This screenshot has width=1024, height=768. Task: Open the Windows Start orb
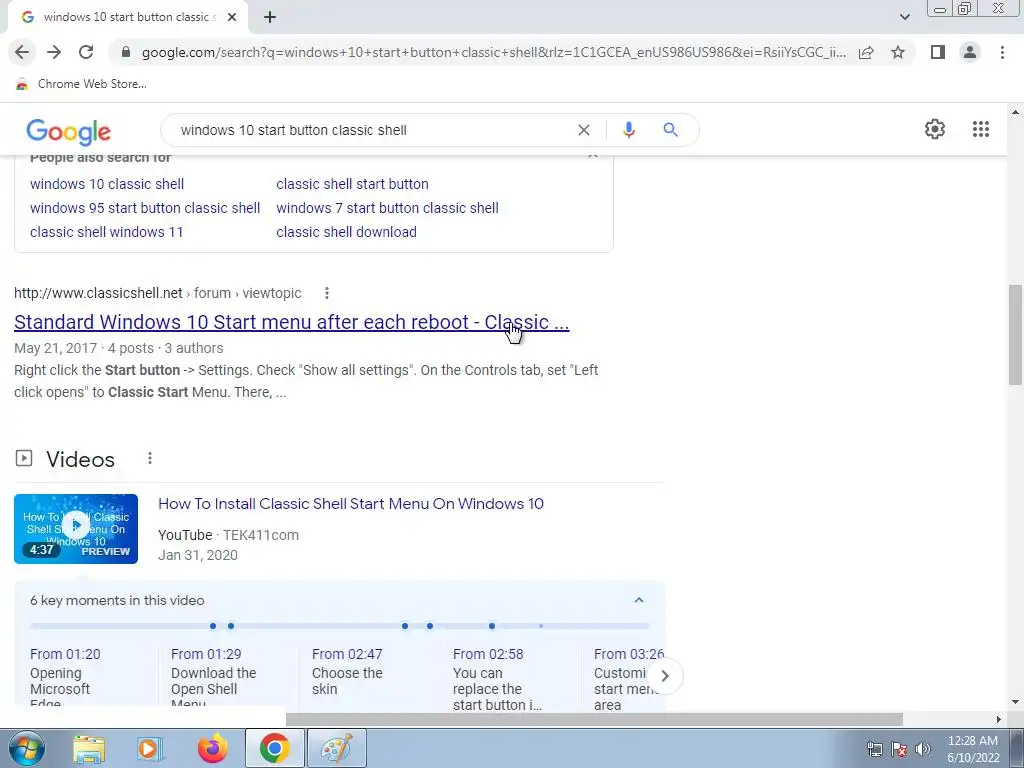click(x=26, y=748)
